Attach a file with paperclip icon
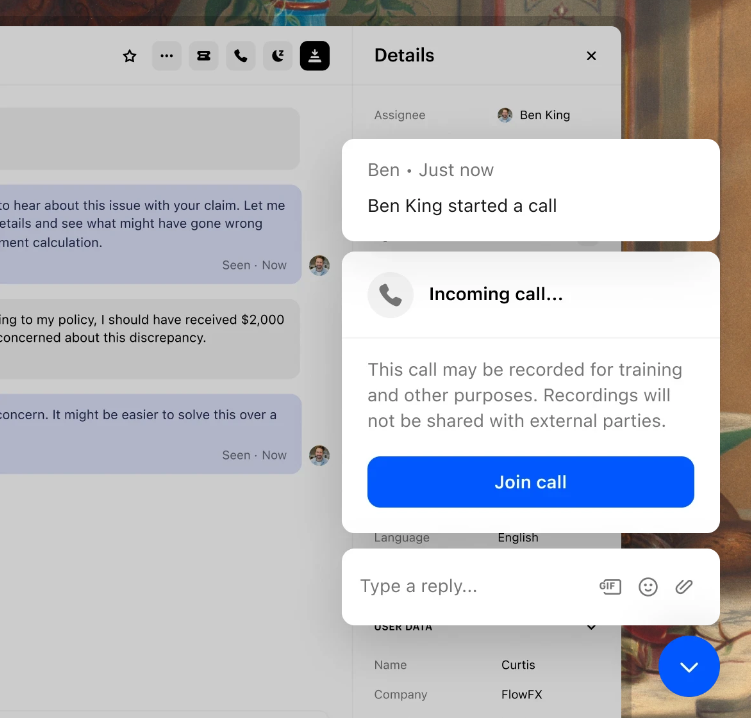The height and width of the screenshot is (718, 751). (x=684, y=587)
